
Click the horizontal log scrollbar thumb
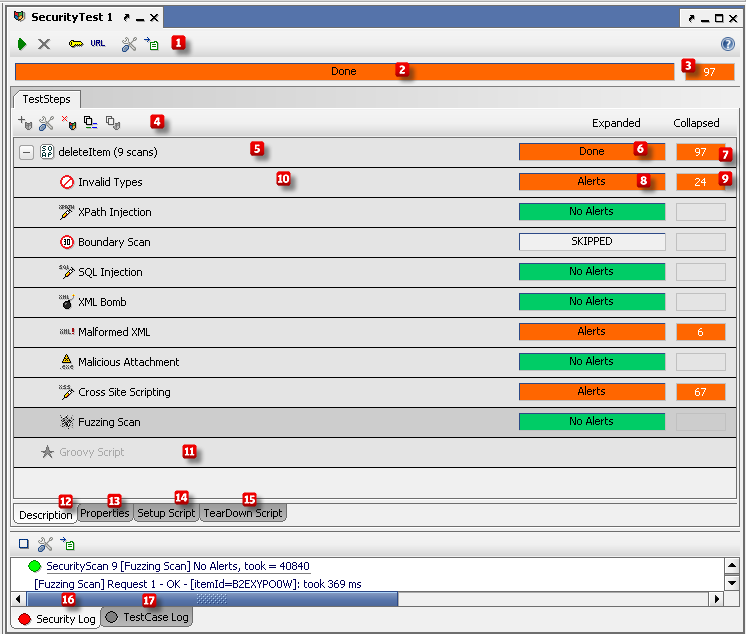tap(212, 599)
